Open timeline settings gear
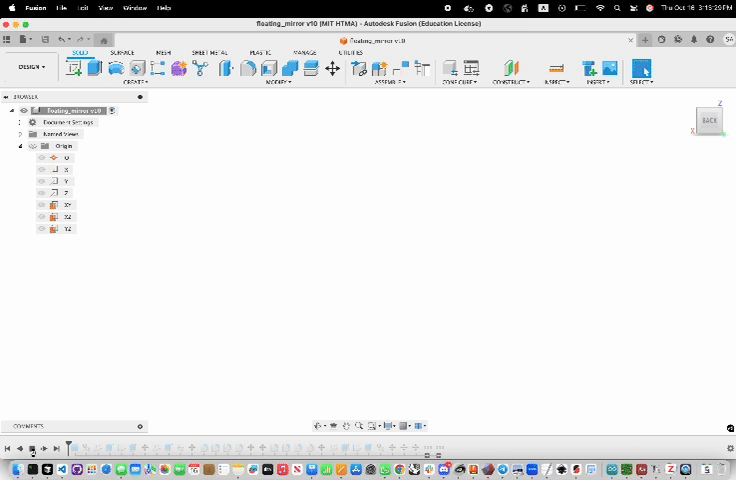The width and height of the screenshot is (736, 480). point(730,449)
